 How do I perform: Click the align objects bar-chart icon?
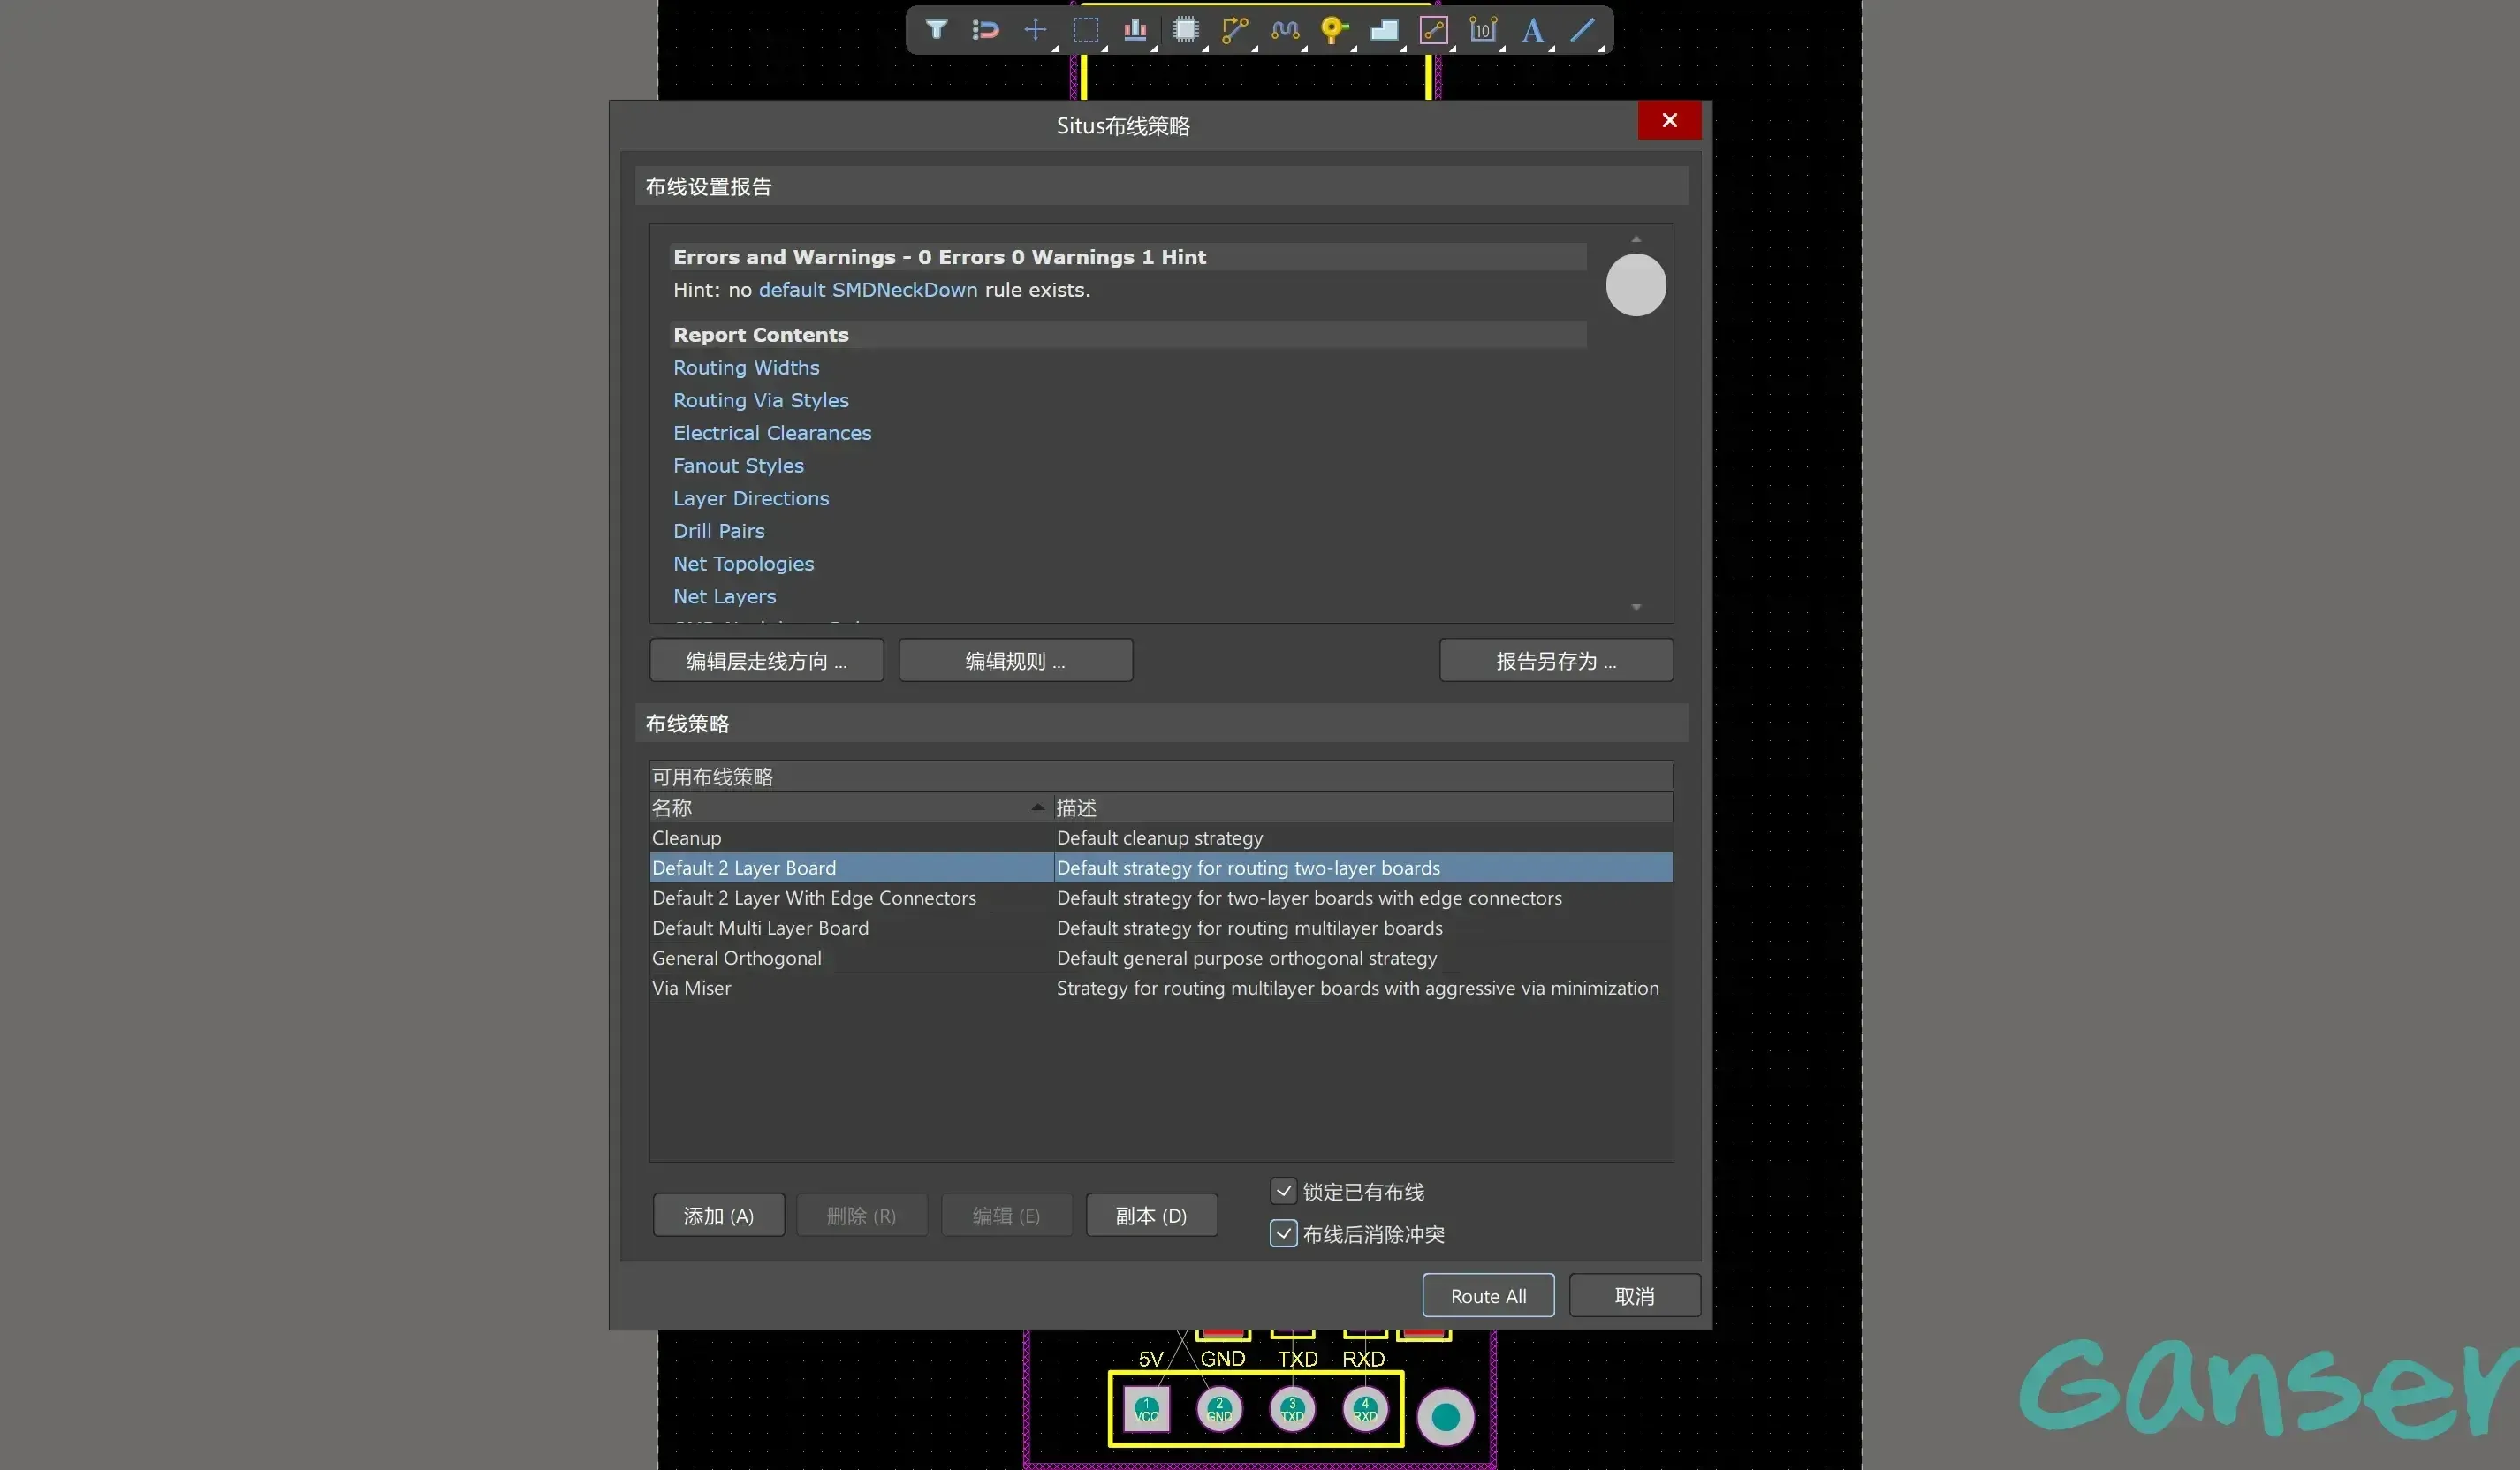[1134, 30]
